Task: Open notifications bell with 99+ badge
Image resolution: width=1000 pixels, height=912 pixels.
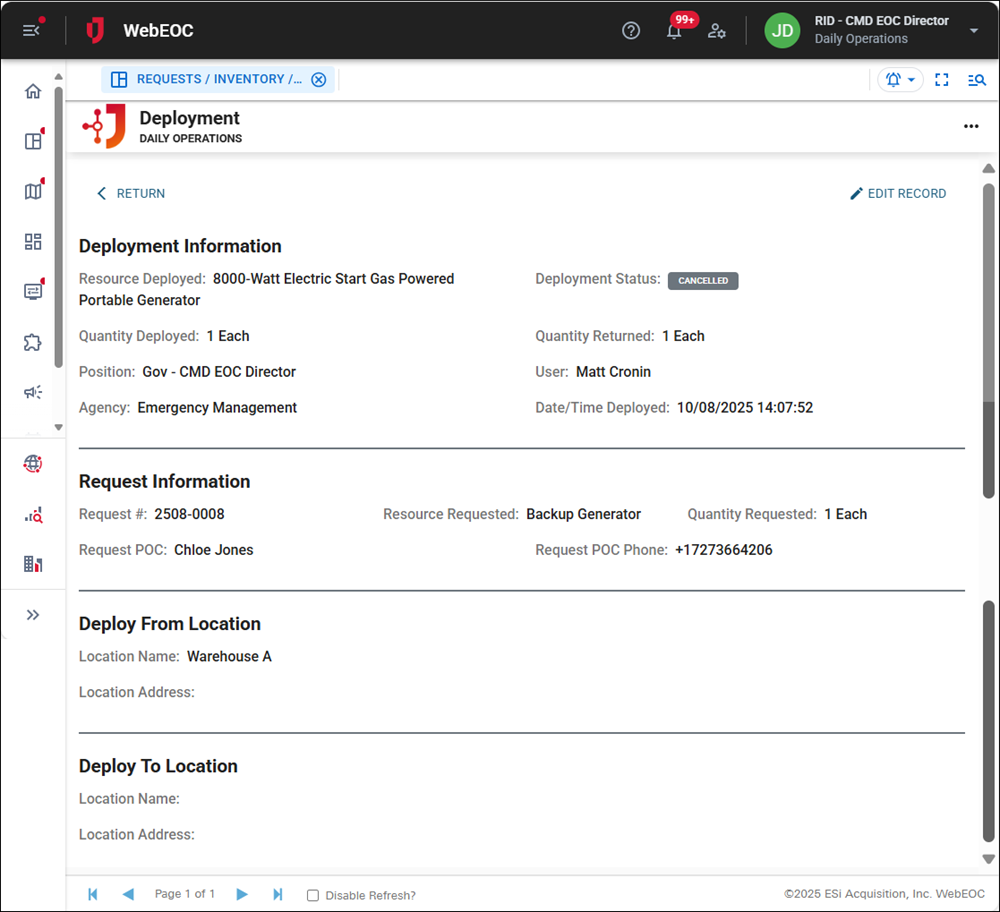Action: coord(674,31)
